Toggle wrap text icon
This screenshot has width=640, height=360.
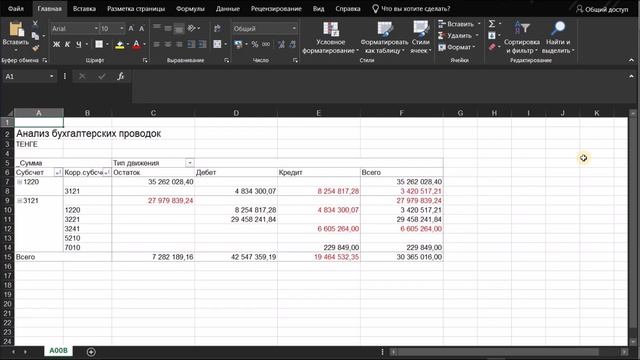pyautogui.click(x=217, y=28)
